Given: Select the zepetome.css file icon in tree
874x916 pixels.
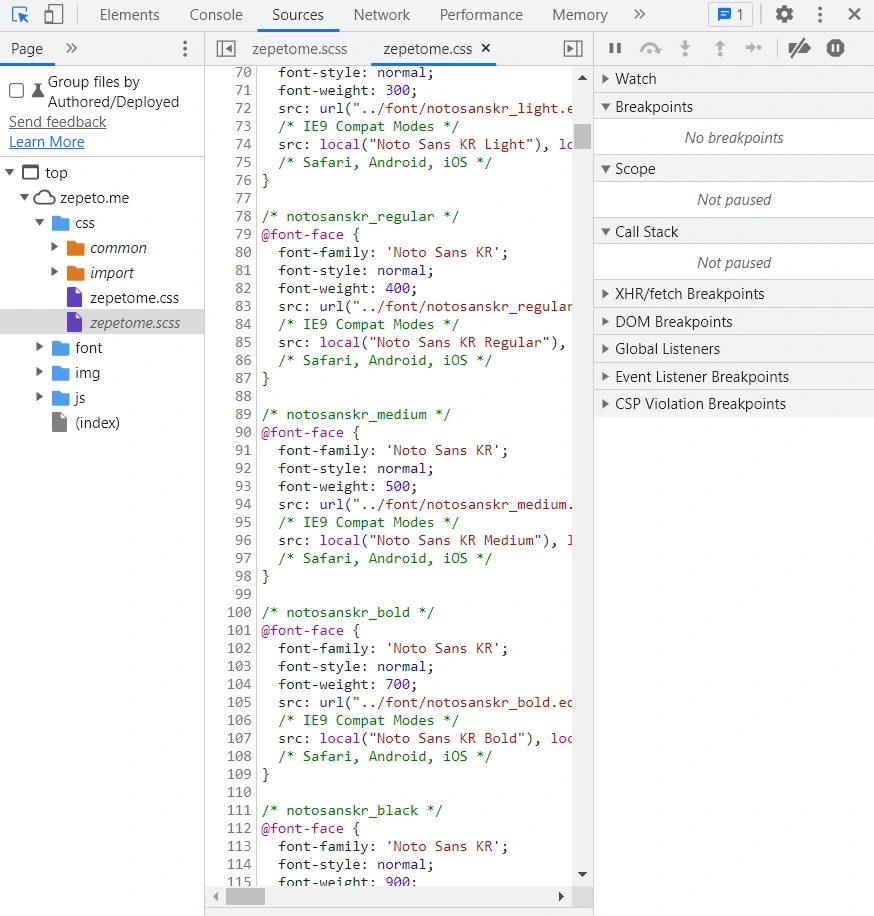Looking at the screenshot, I should (74, 297).
